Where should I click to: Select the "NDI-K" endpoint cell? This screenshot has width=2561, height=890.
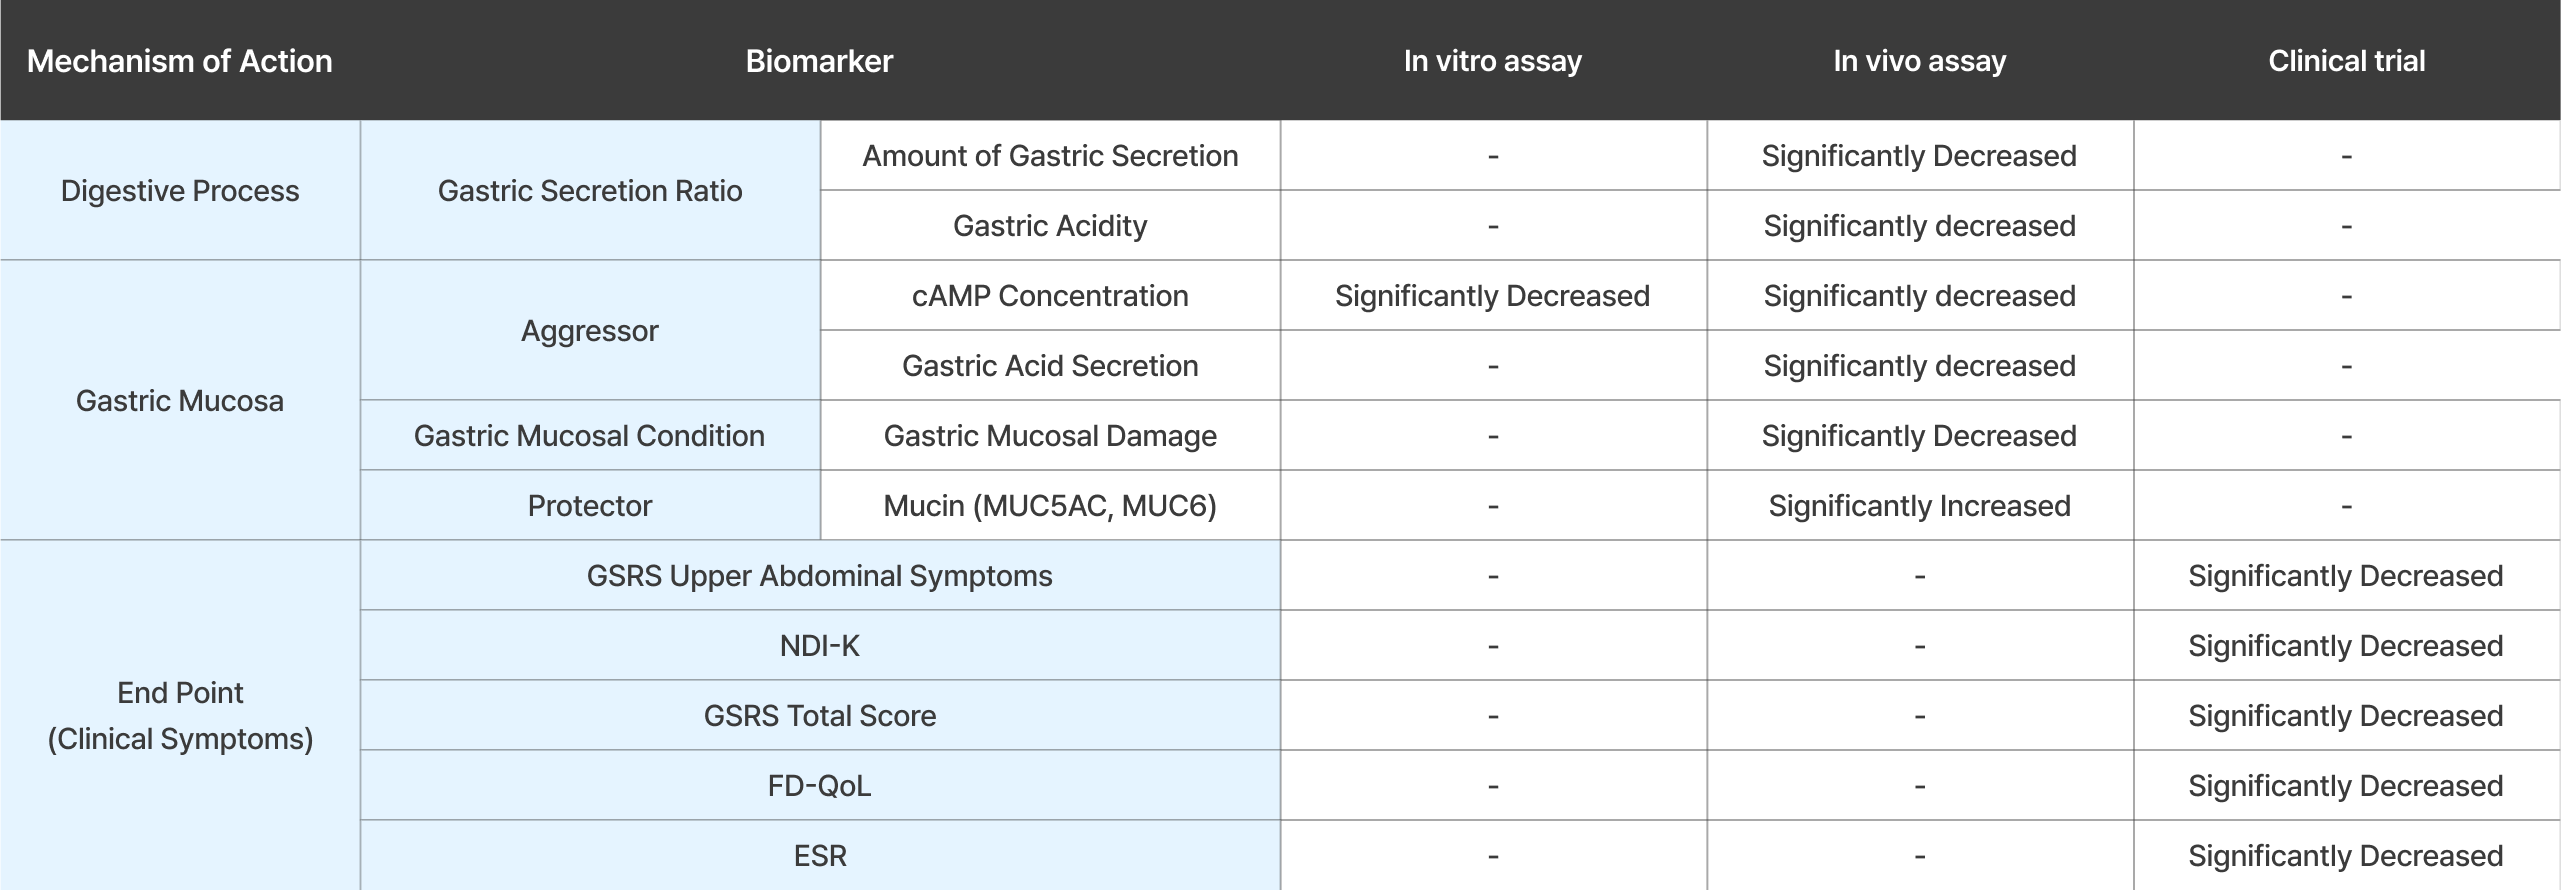coord(819,646)
